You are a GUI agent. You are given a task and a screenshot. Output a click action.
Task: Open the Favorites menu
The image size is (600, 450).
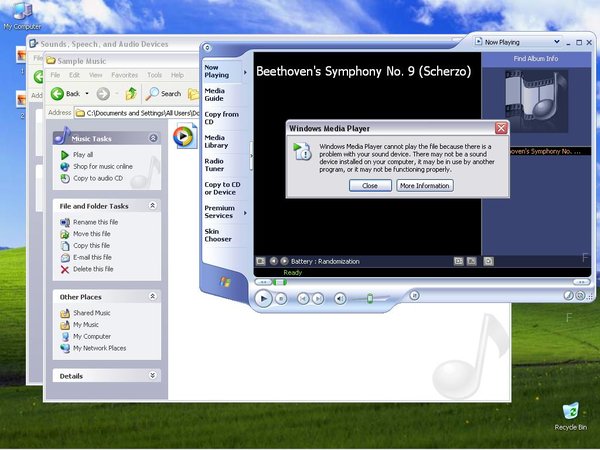[124, 75]
